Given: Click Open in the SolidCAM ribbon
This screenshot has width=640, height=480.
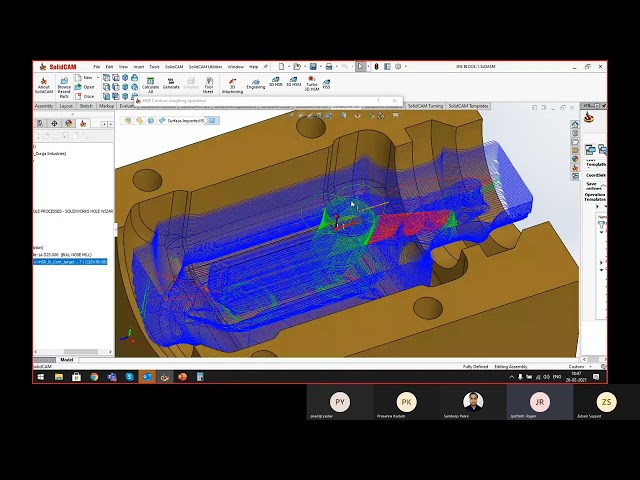Looking at the screenshot, I should (85, 87).
